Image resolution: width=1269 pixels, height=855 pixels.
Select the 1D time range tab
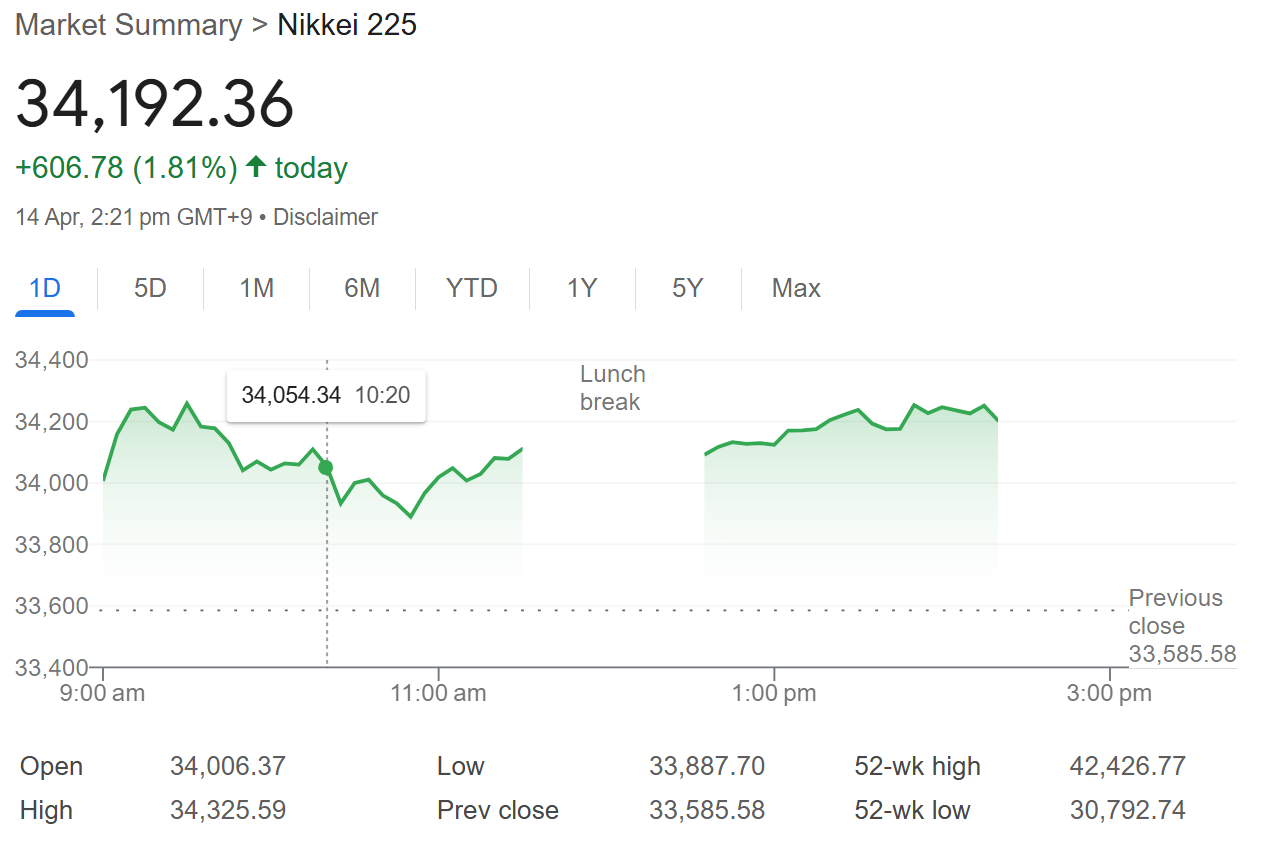click(45, 289)
